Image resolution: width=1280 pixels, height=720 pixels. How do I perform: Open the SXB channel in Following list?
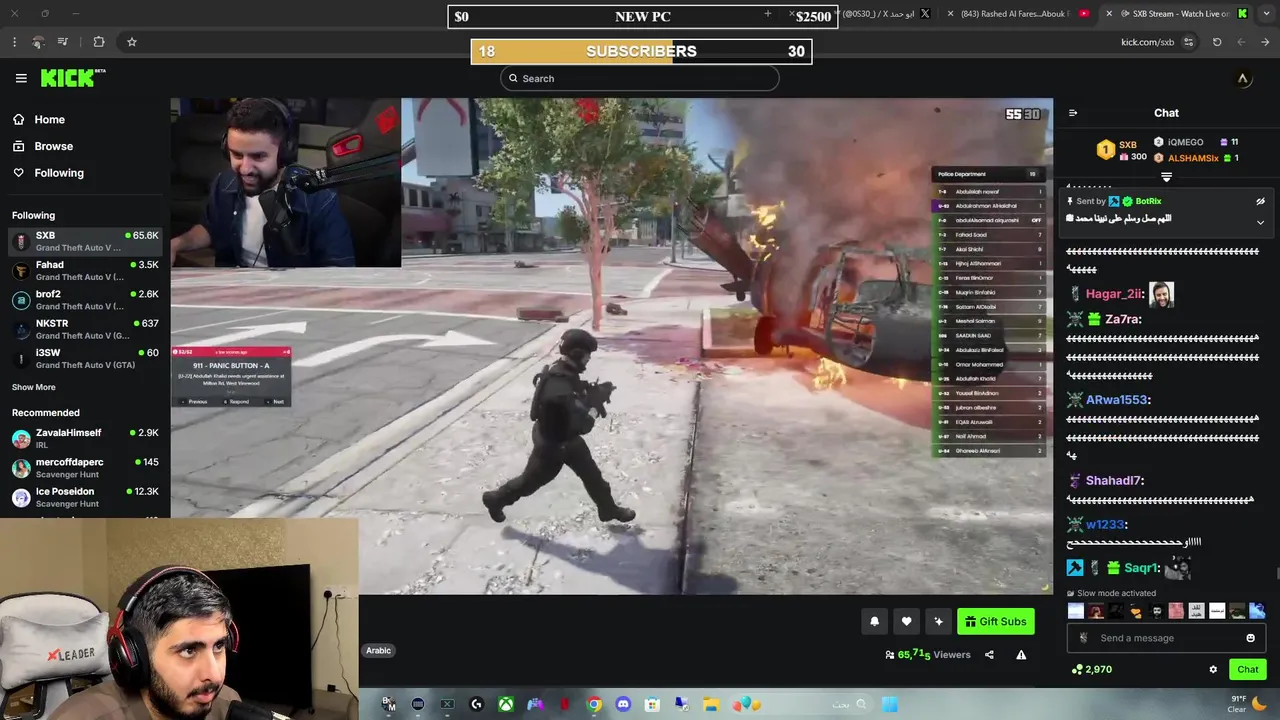85,241
